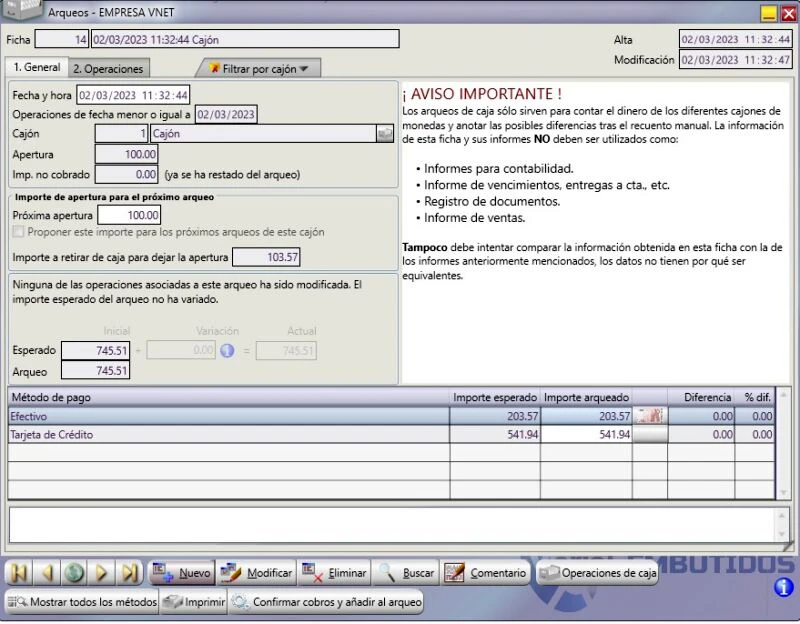Click 'Confirmar cobros y añadir al arqueo'
The height and width of the screenshot is (624, 800).
(x=327, y=602)
